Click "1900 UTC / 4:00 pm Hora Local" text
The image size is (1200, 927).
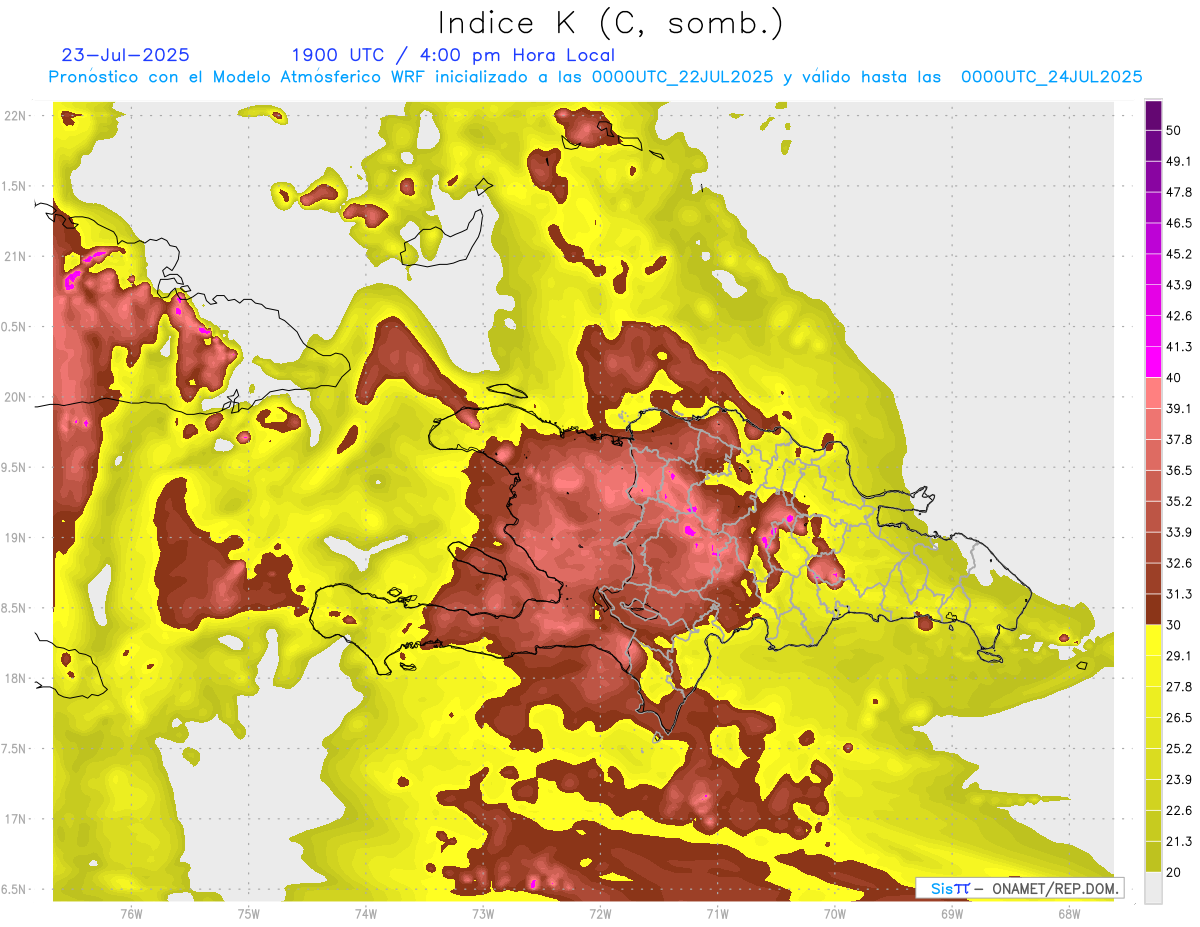pos(453,55)
